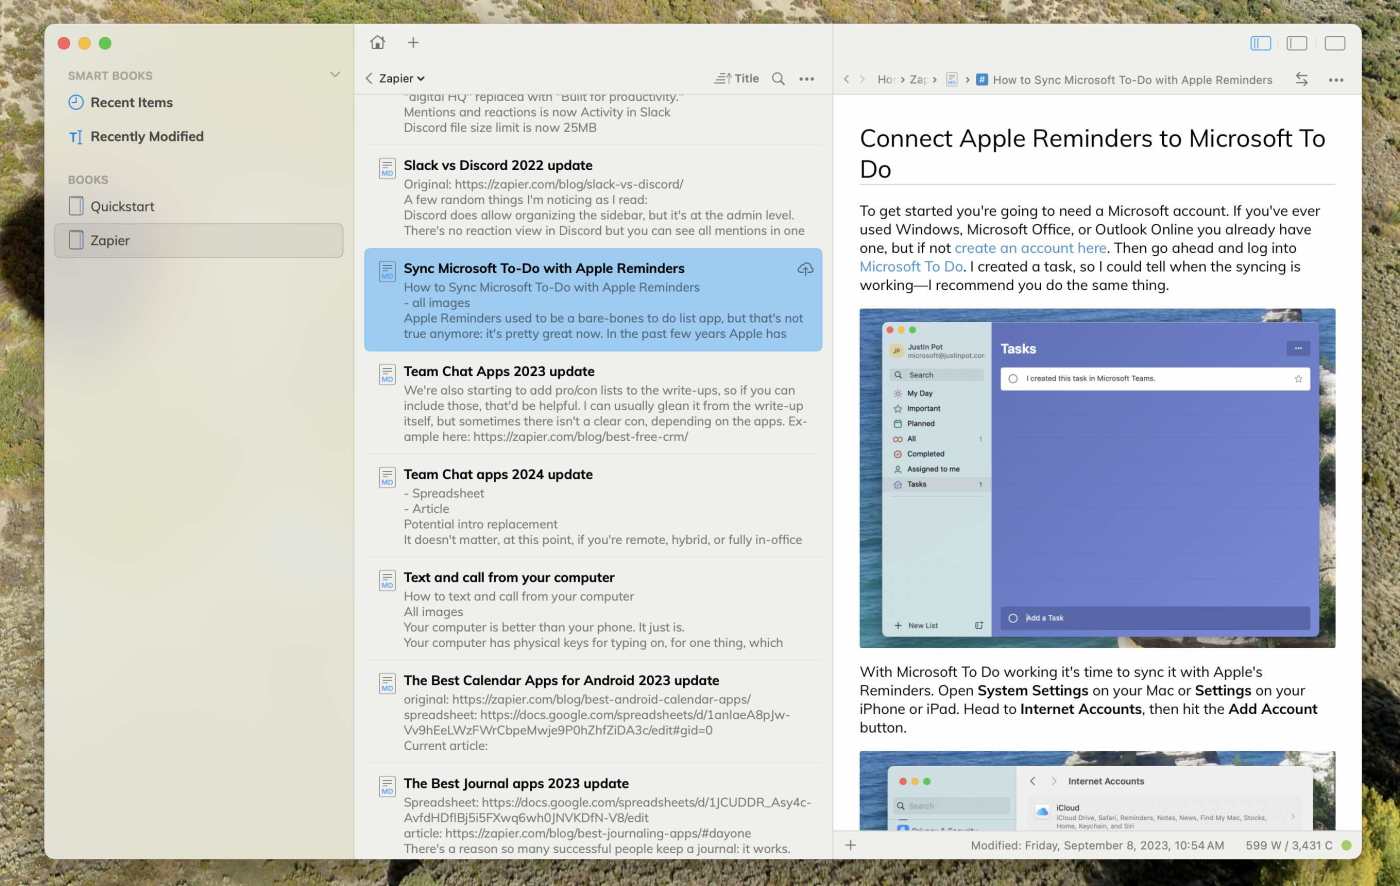The width and height of the screenshot is (1400, 886).
Task: Open the Zapier book dropdown menu
Action: (x=402, y=78)
